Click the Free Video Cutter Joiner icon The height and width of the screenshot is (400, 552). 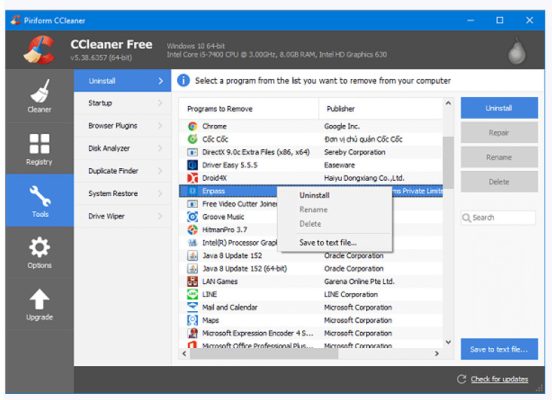click(x=192, y=204)
